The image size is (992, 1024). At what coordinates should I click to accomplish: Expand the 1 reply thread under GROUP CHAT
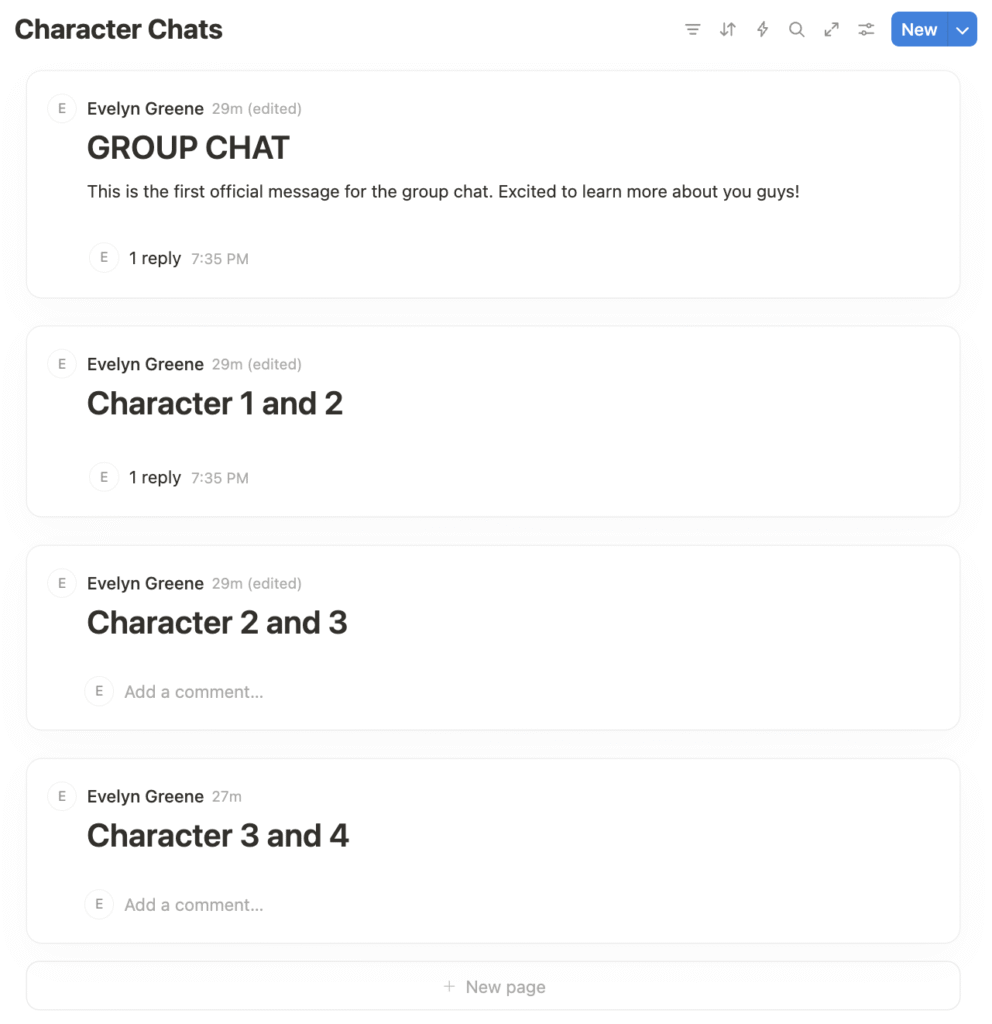155,258
